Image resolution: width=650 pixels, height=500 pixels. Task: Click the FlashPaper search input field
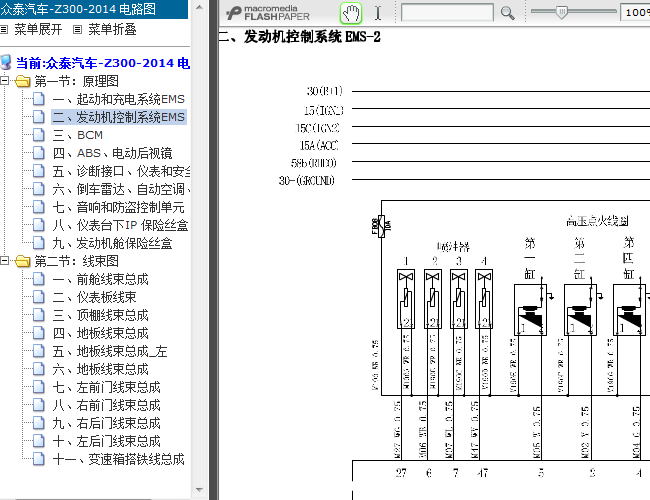[x=447, y=12]
